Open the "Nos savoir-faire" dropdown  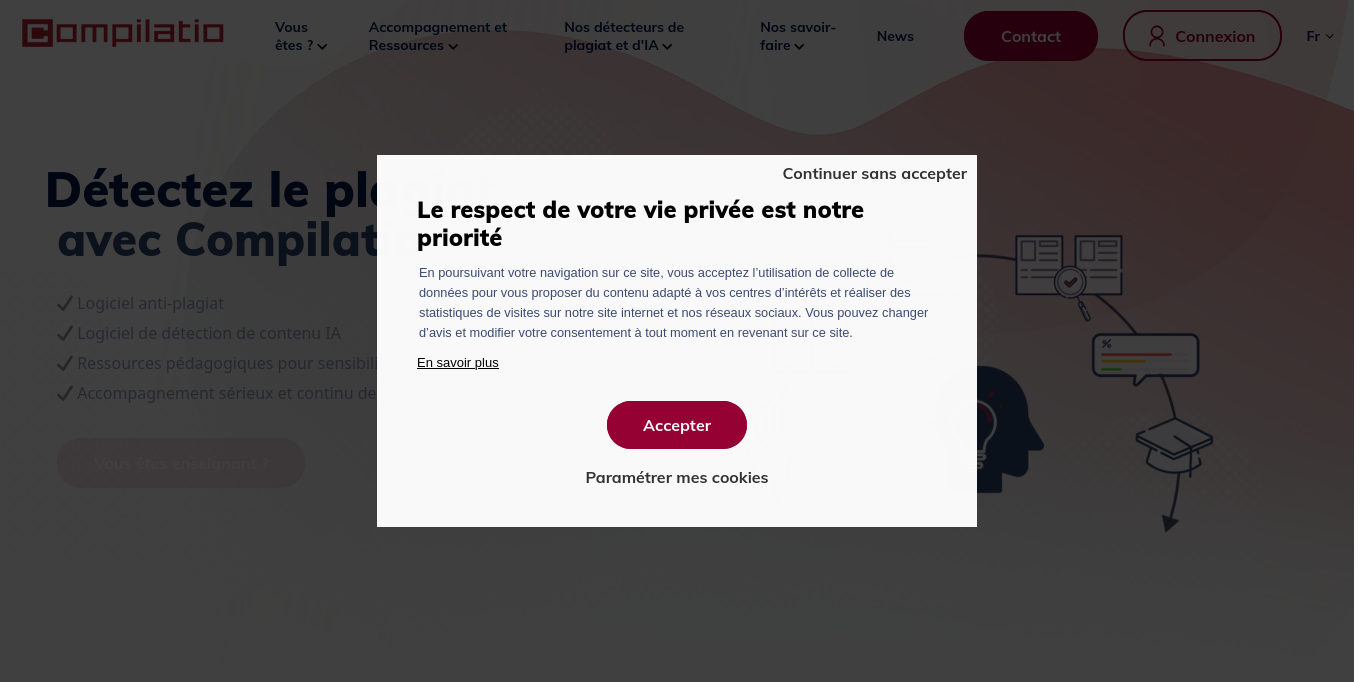coord(797,36)
